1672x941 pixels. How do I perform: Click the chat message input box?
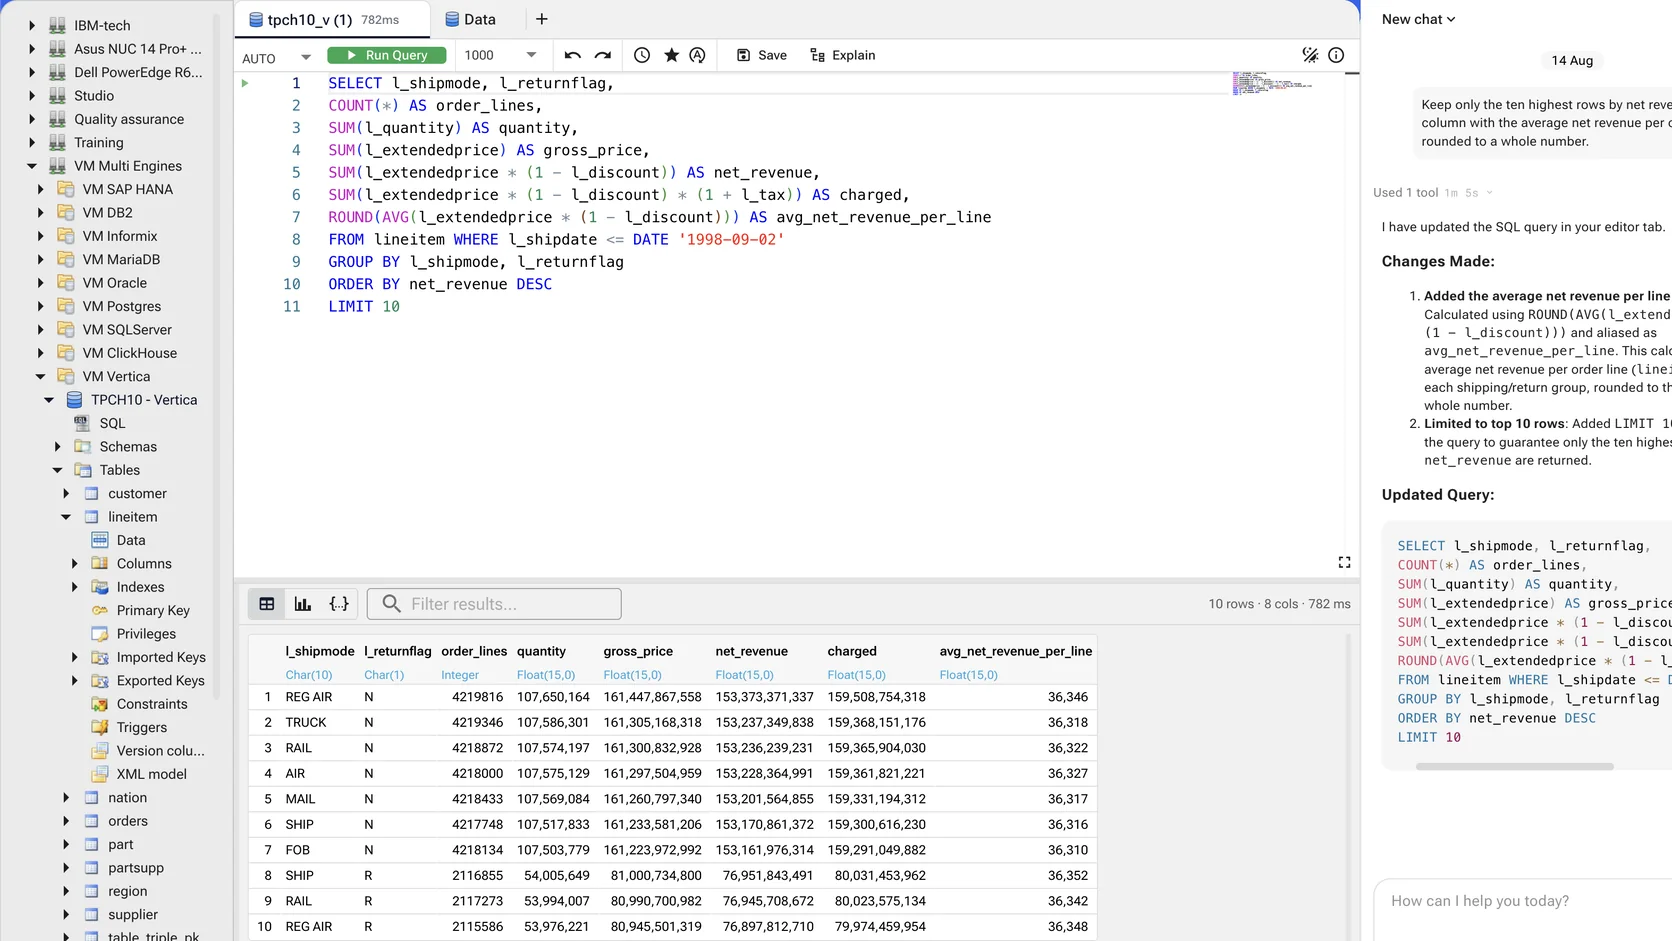1522,901
